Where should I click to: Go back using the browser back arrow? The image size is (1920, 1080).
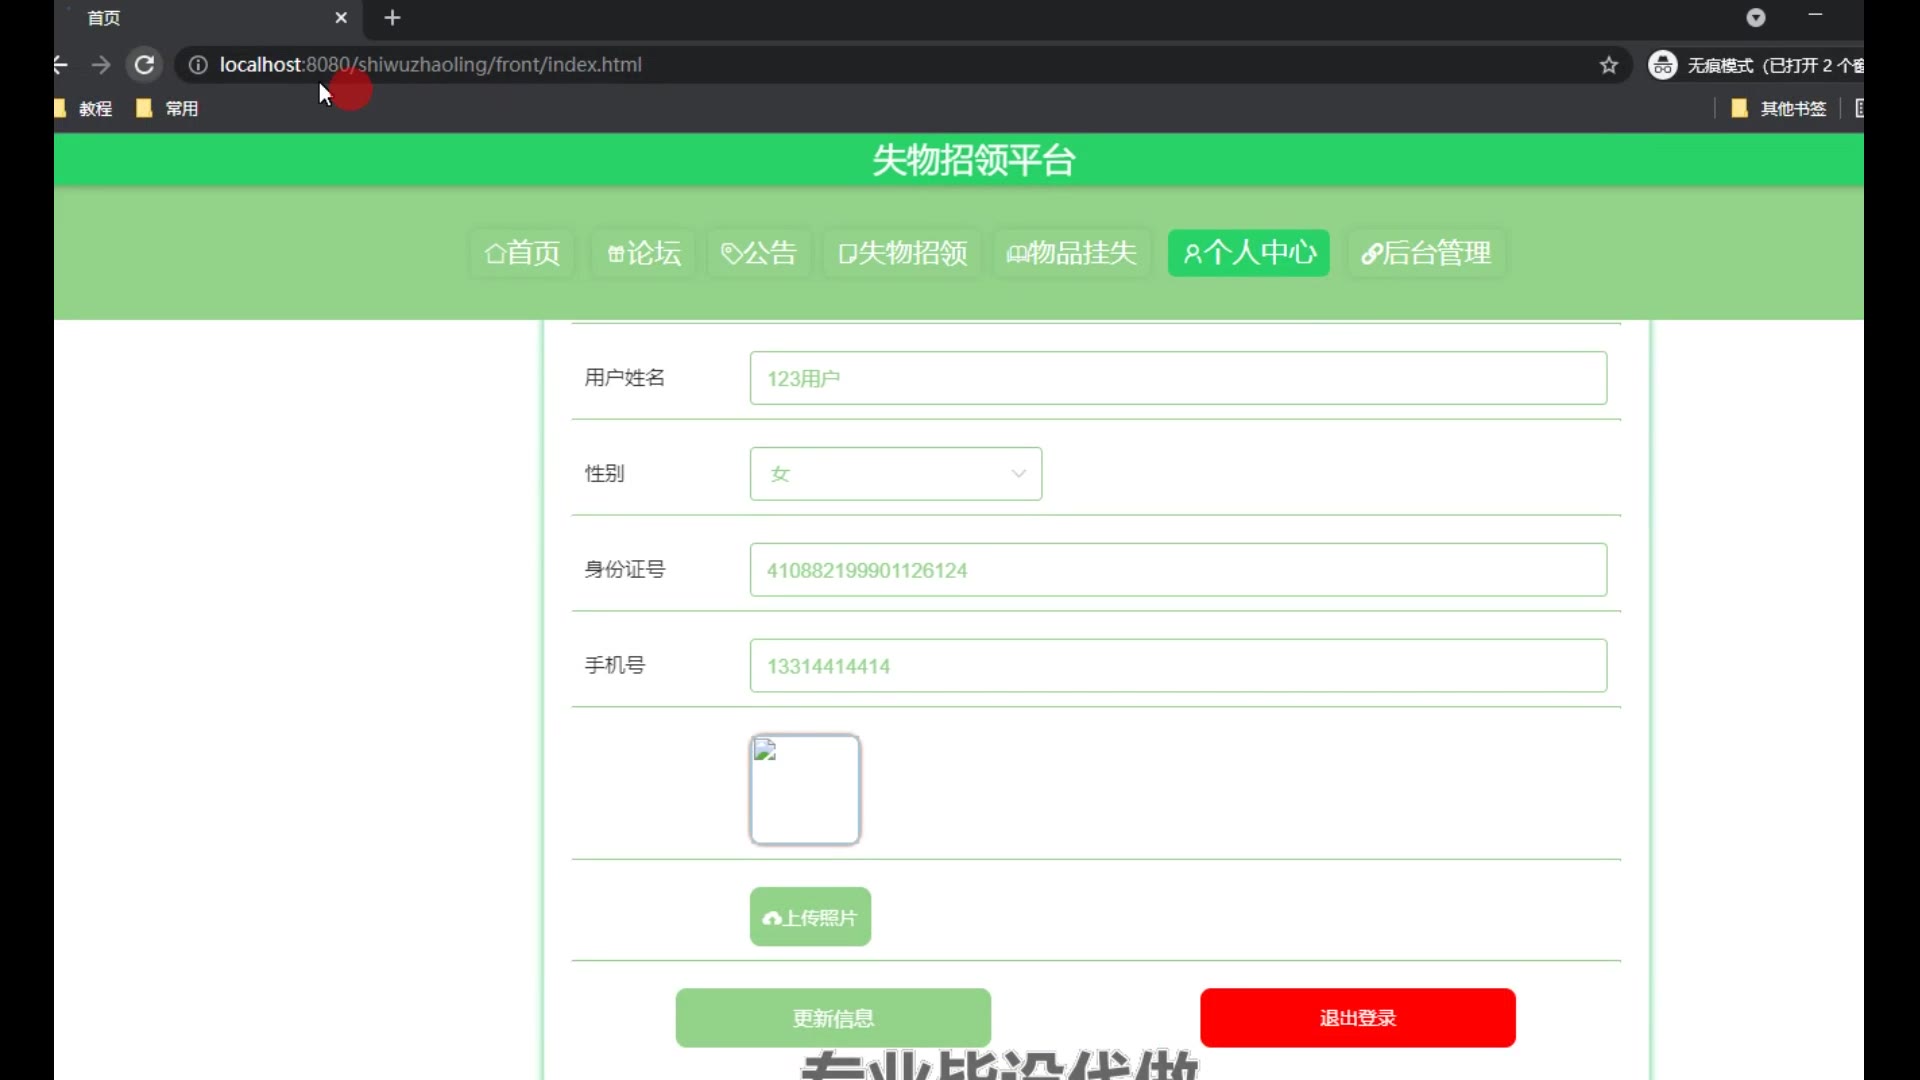tap(61, 65)
